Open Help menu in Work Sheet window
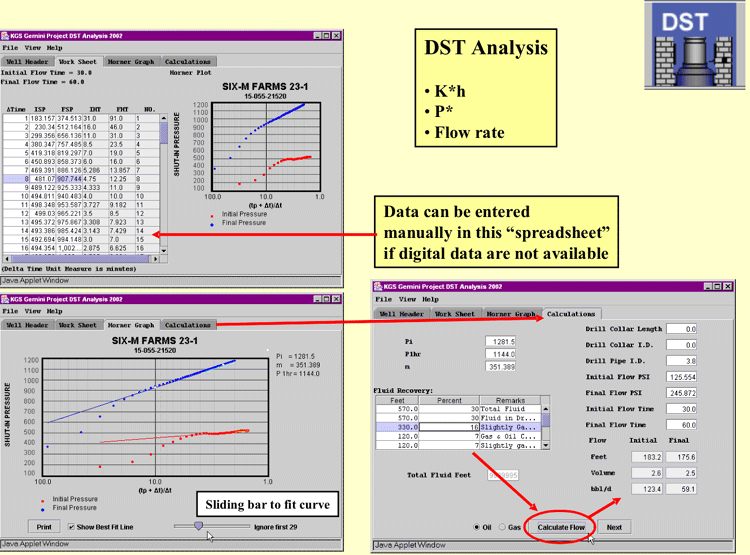The width and height of the screenshot is (750, 555). [x=55, y=48]
